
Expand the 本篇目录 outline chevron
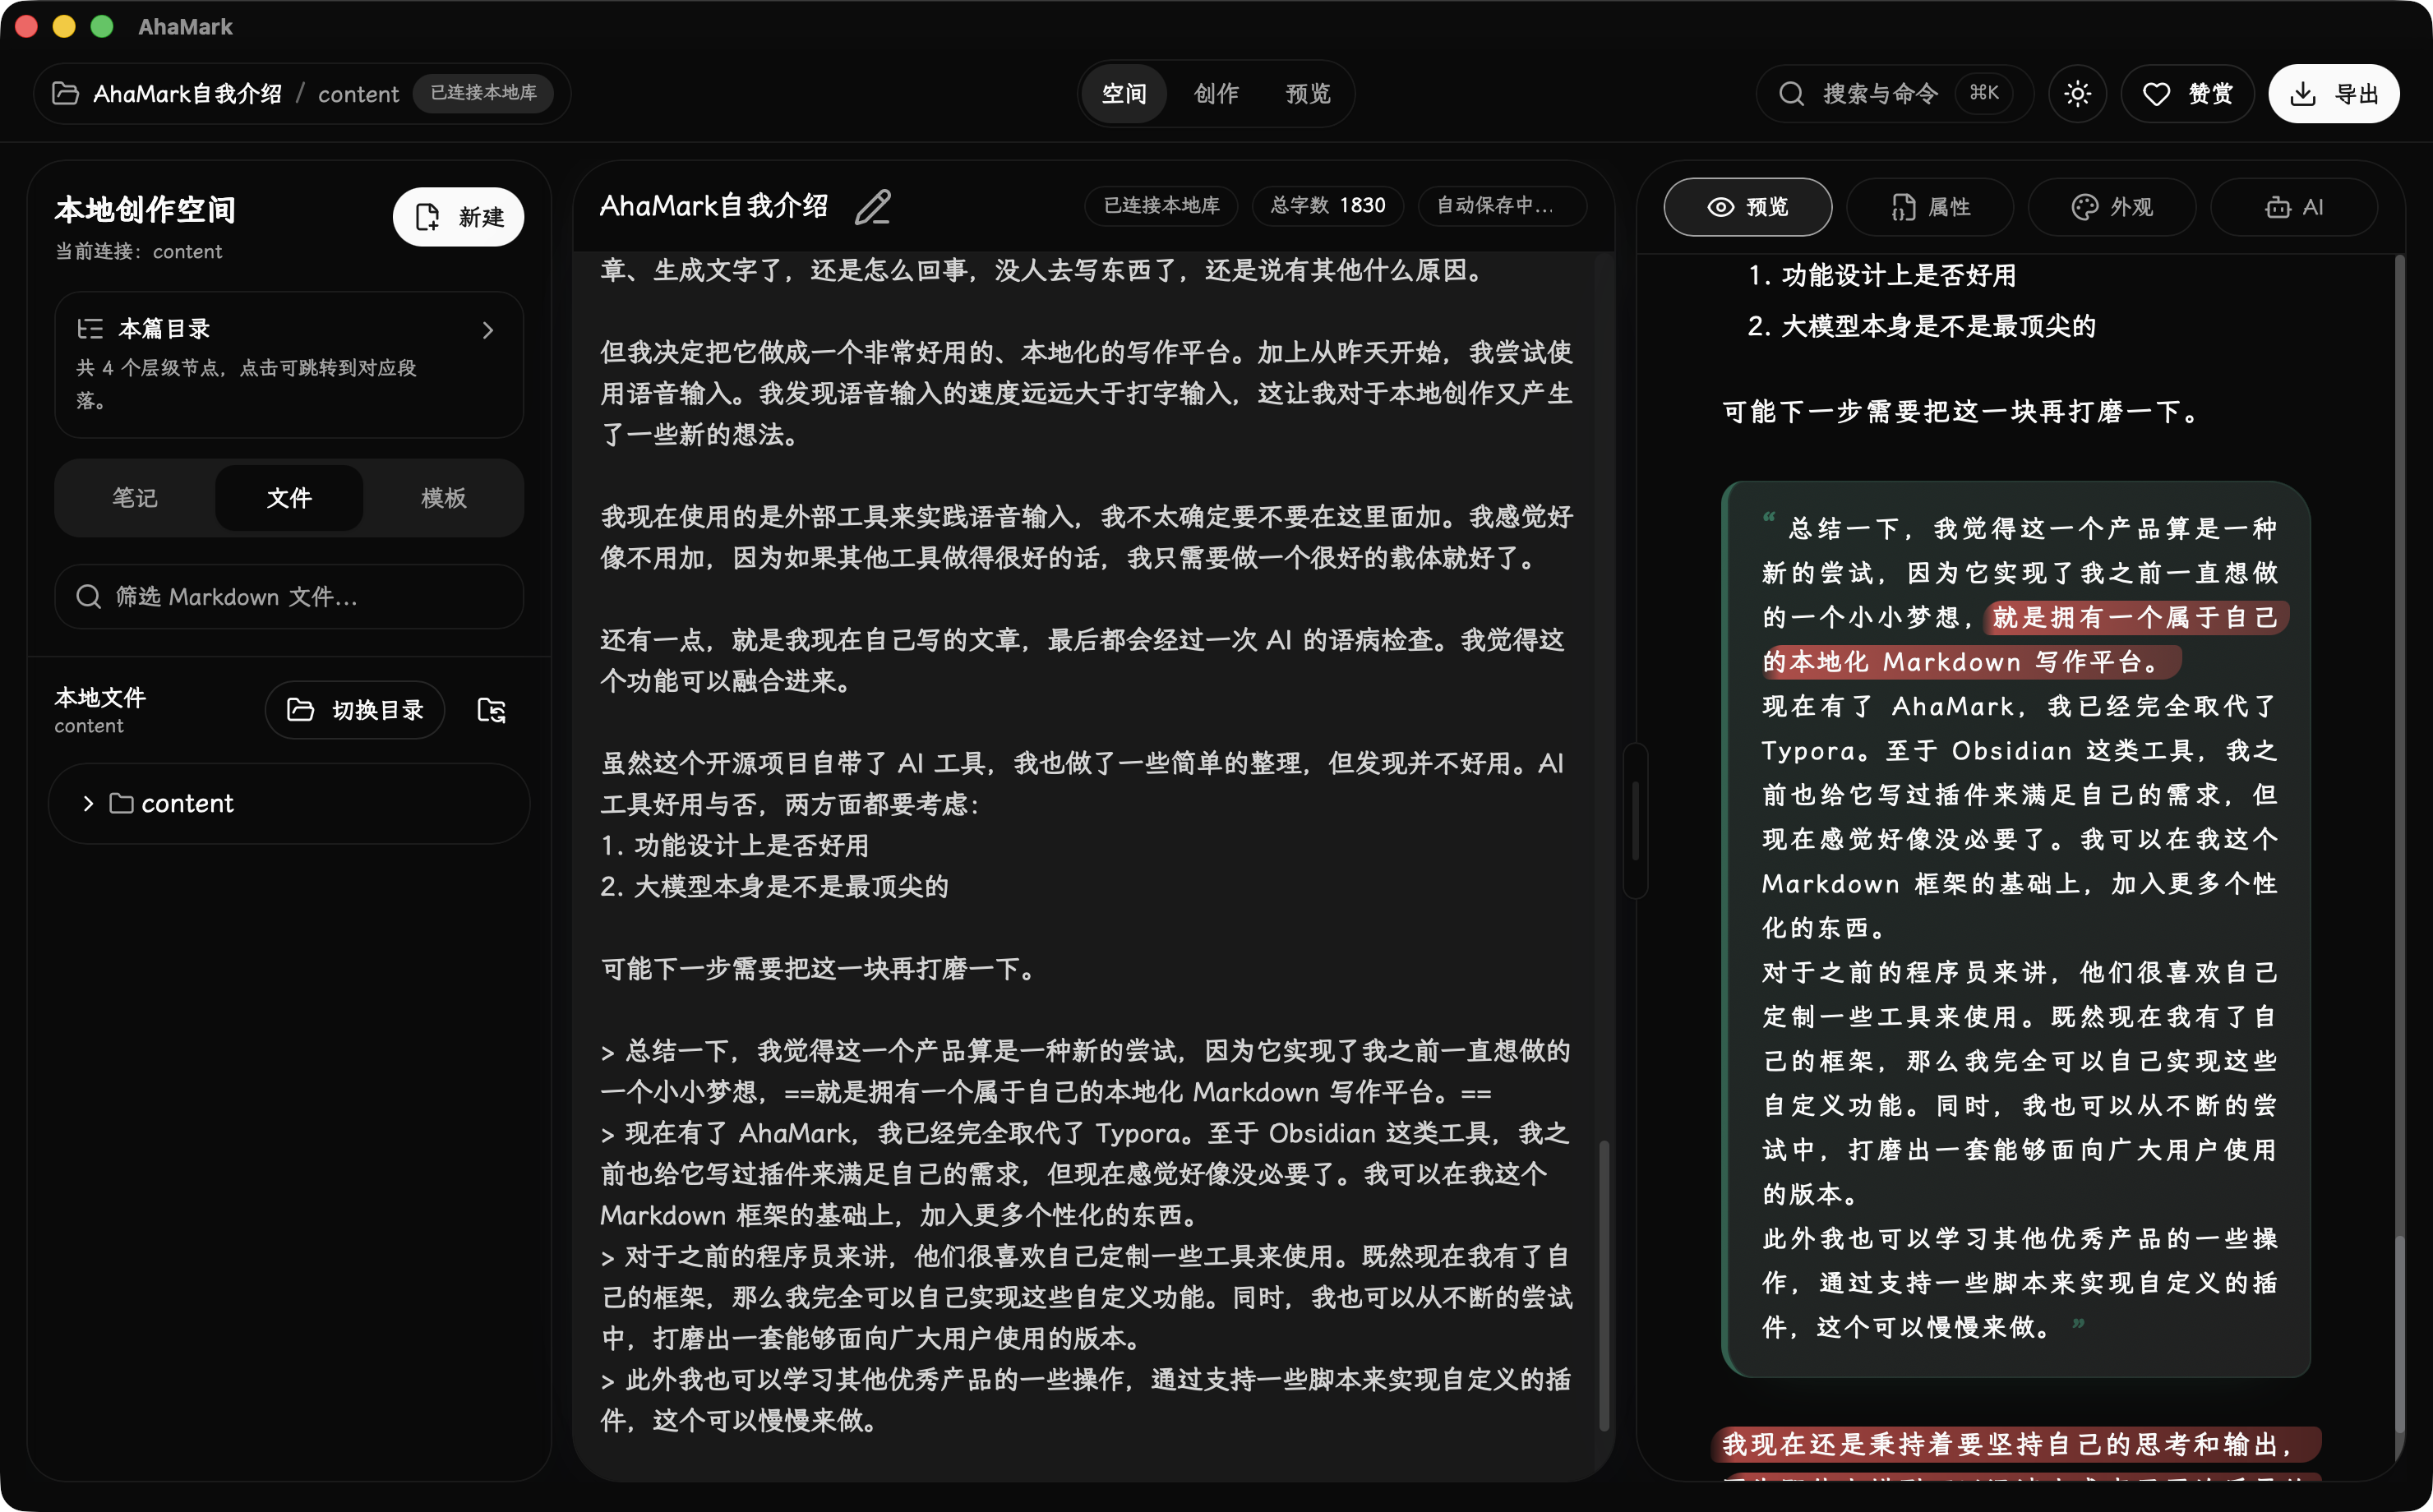click(x=488, y=330)
